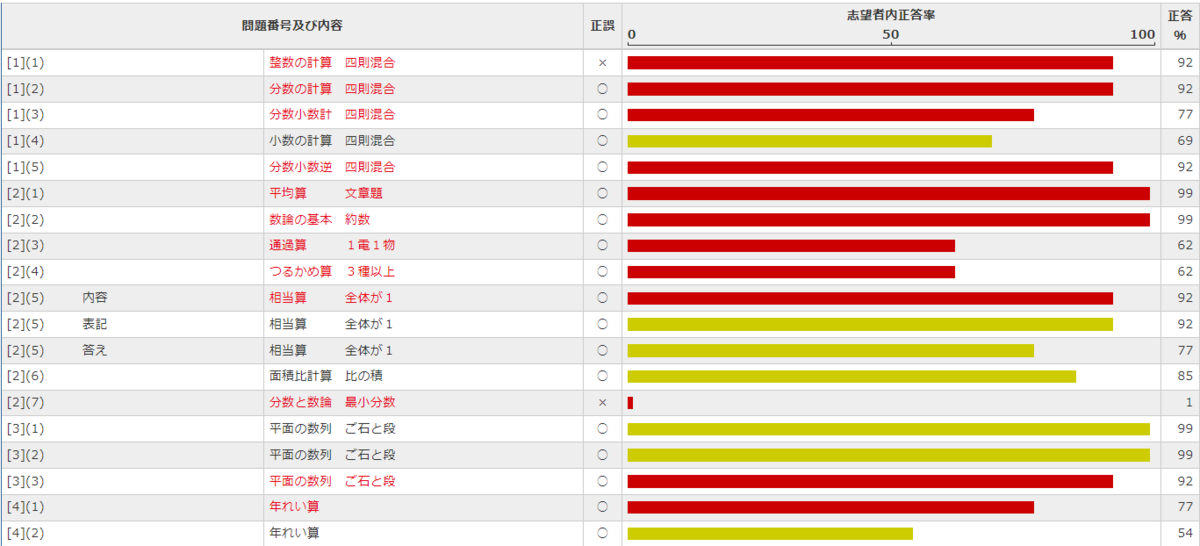
Task: Click the [2](7) question number
Action: 25,402
